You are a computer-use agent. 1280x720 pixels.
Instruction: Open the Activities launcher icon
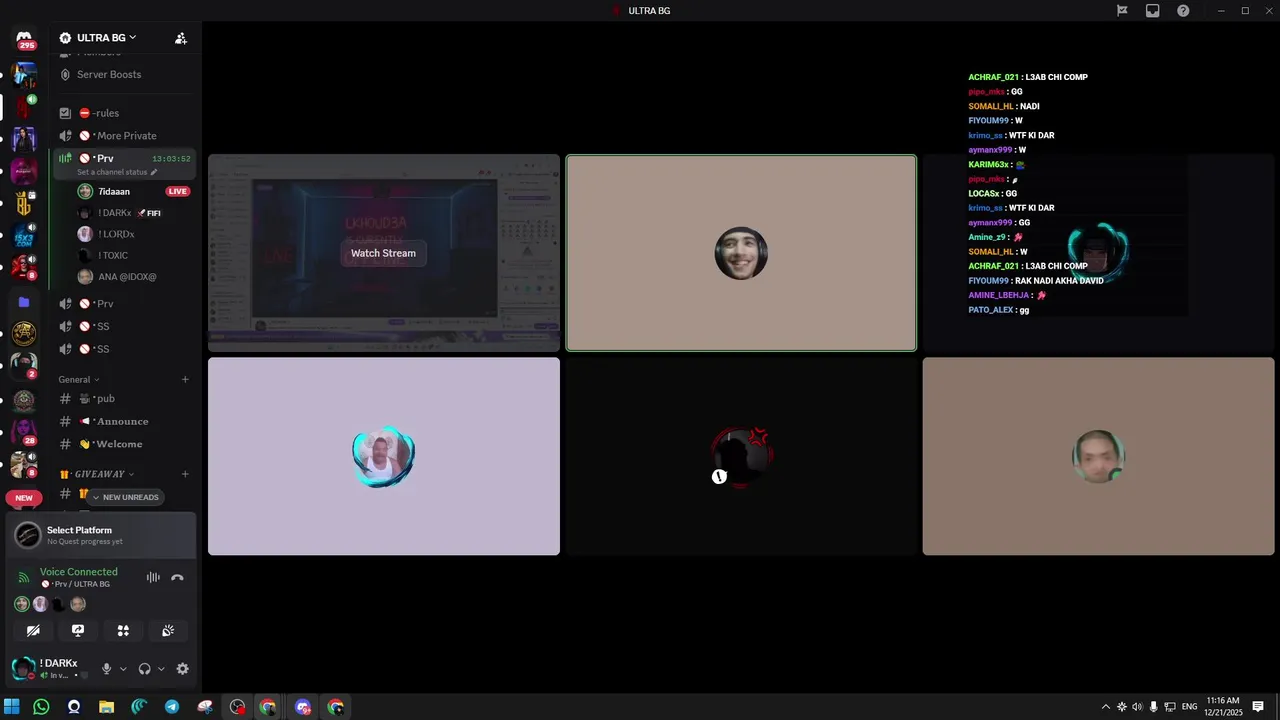(123, 631)
